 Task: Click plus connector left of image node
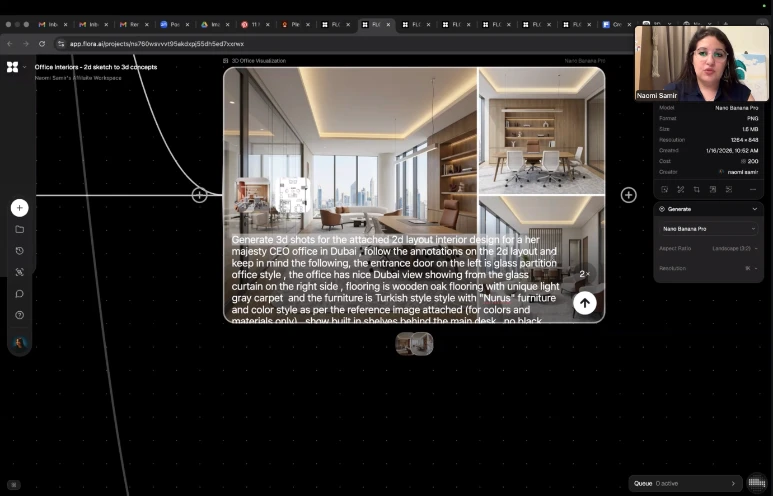(x=199, y=195)
